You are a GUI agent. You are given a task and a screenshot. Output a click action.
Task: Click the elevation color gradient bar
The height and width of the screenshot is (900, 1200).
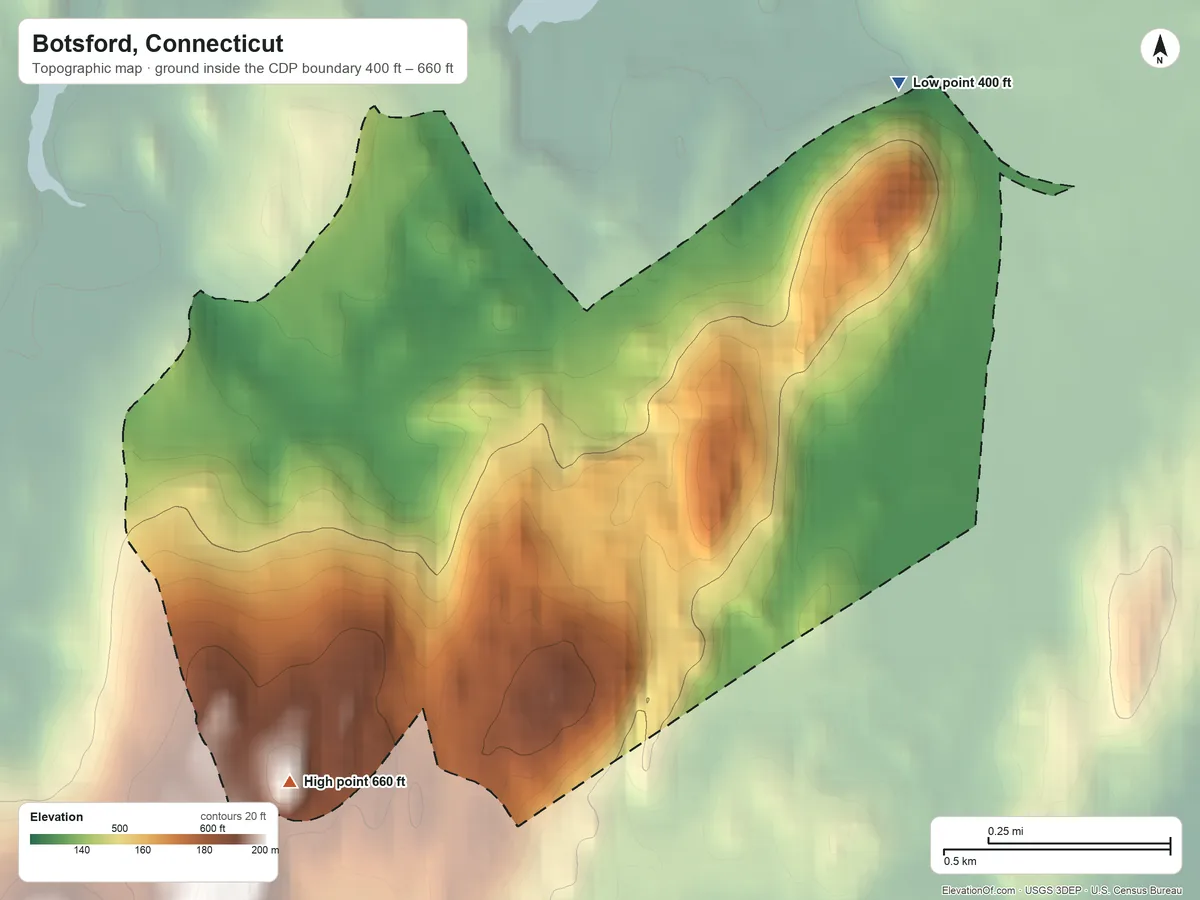pyautogui.click(x=148, y=839)
